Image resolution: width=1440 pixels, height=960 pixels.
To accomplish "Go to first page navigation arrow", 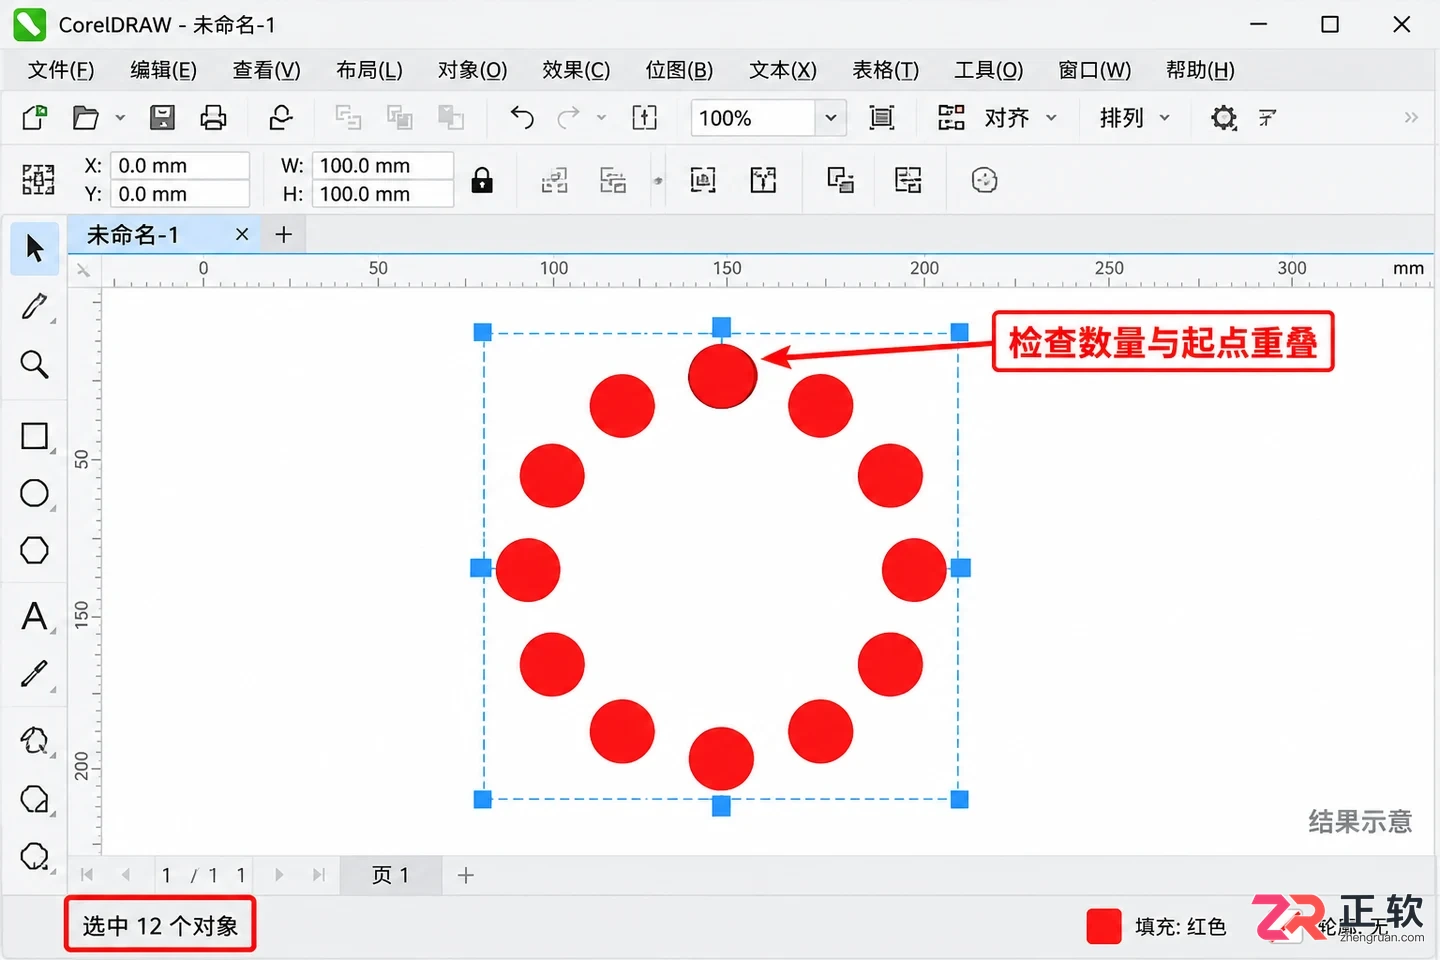I will [x=87, y=875].
